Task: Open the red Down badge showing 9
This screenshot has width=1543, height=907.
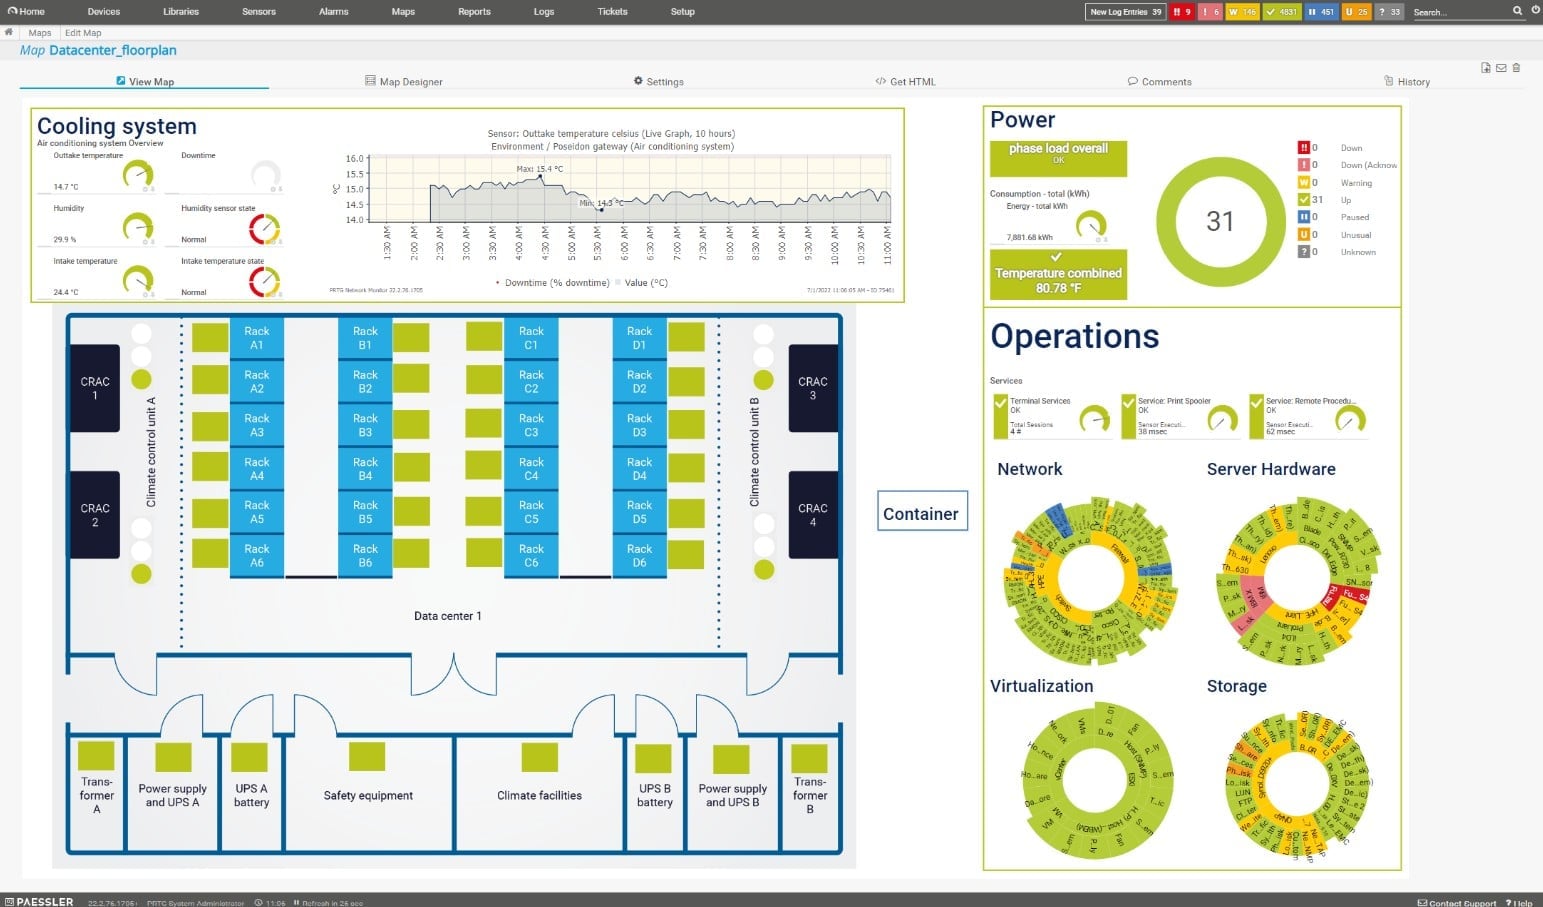Action: click(x=1182, y=12)
